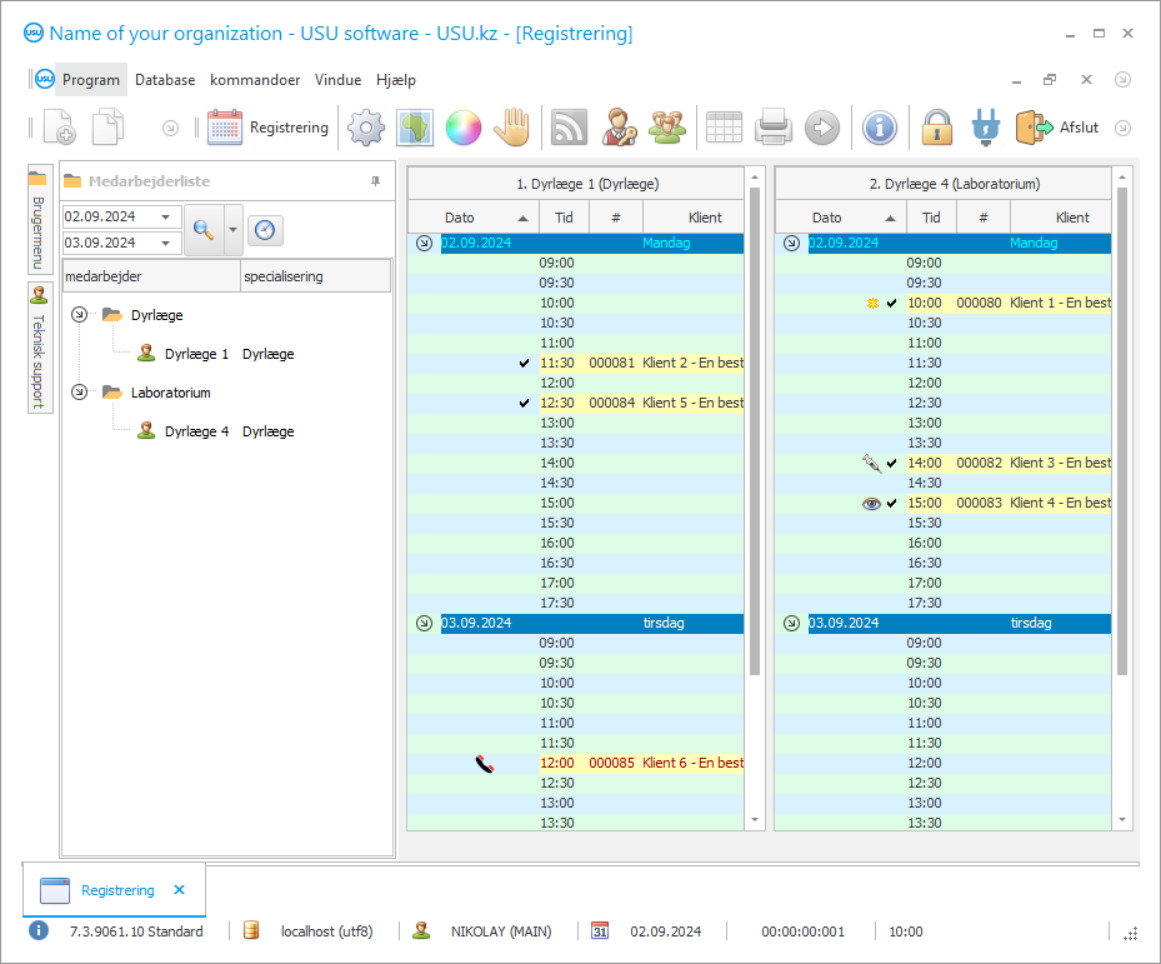This screenshot has width=1161, height=964.
Task: Open the Program menu
Action: 90,80
